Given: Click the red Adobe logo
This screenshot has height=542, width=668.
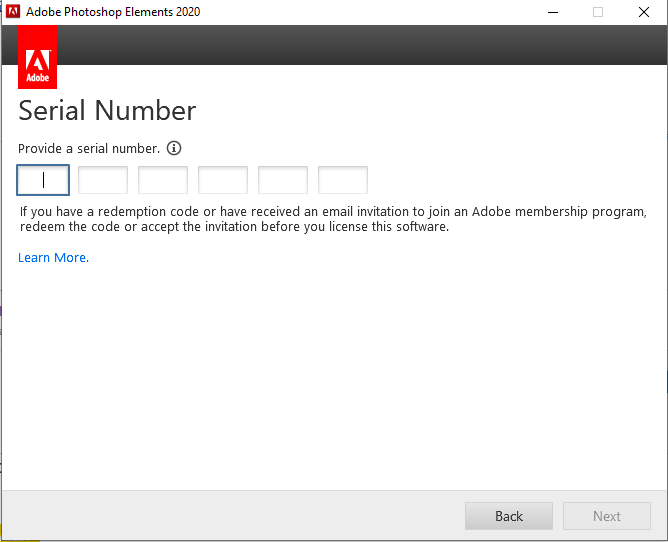Looking at the screenshot, I should [37, 57].
